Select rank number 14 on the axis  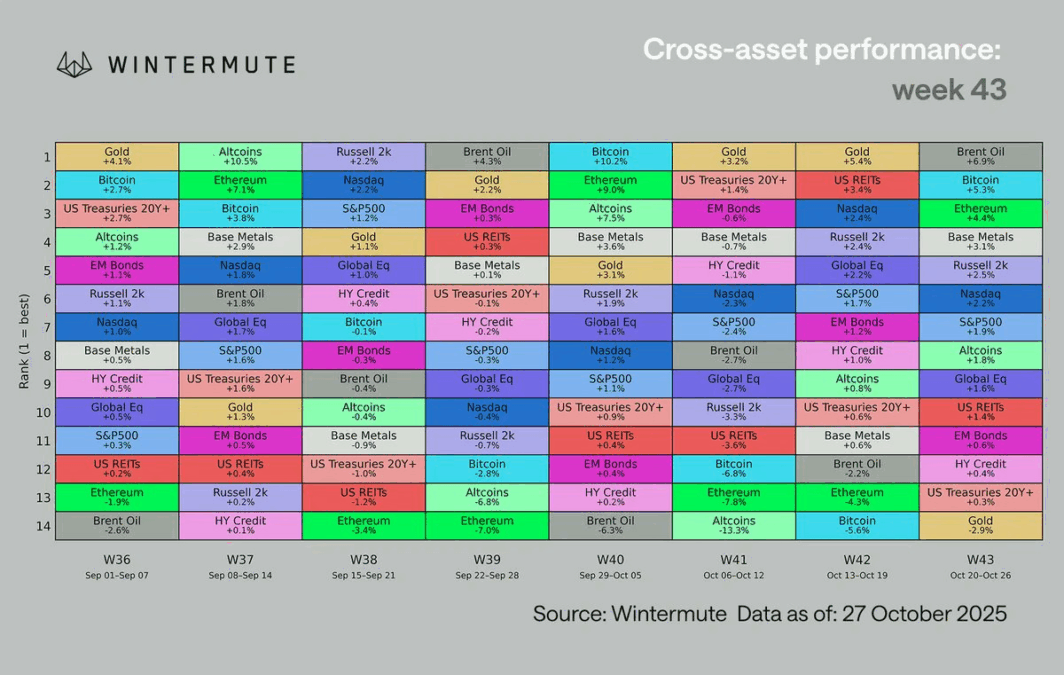(x=43, y=526)
